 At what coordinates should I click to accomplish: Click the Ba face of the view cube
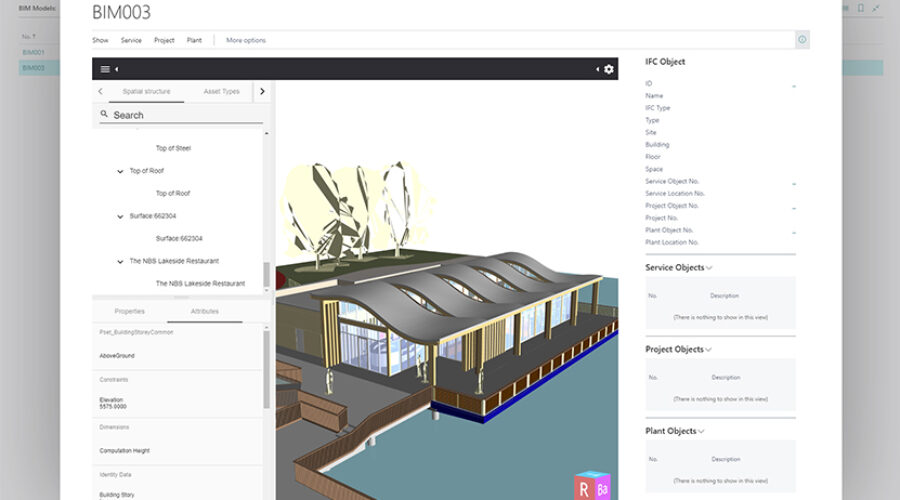602,489
